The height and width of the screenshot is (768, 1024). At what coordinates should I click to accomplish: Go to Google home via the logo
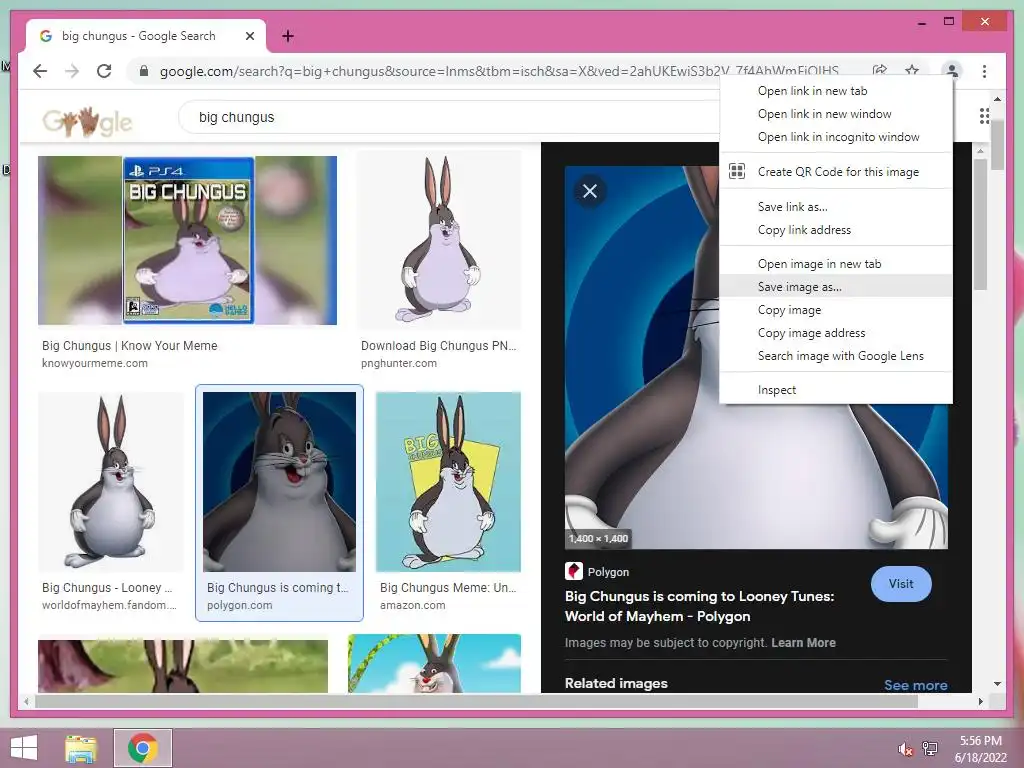pyautogui.click(x=88, y=121)
